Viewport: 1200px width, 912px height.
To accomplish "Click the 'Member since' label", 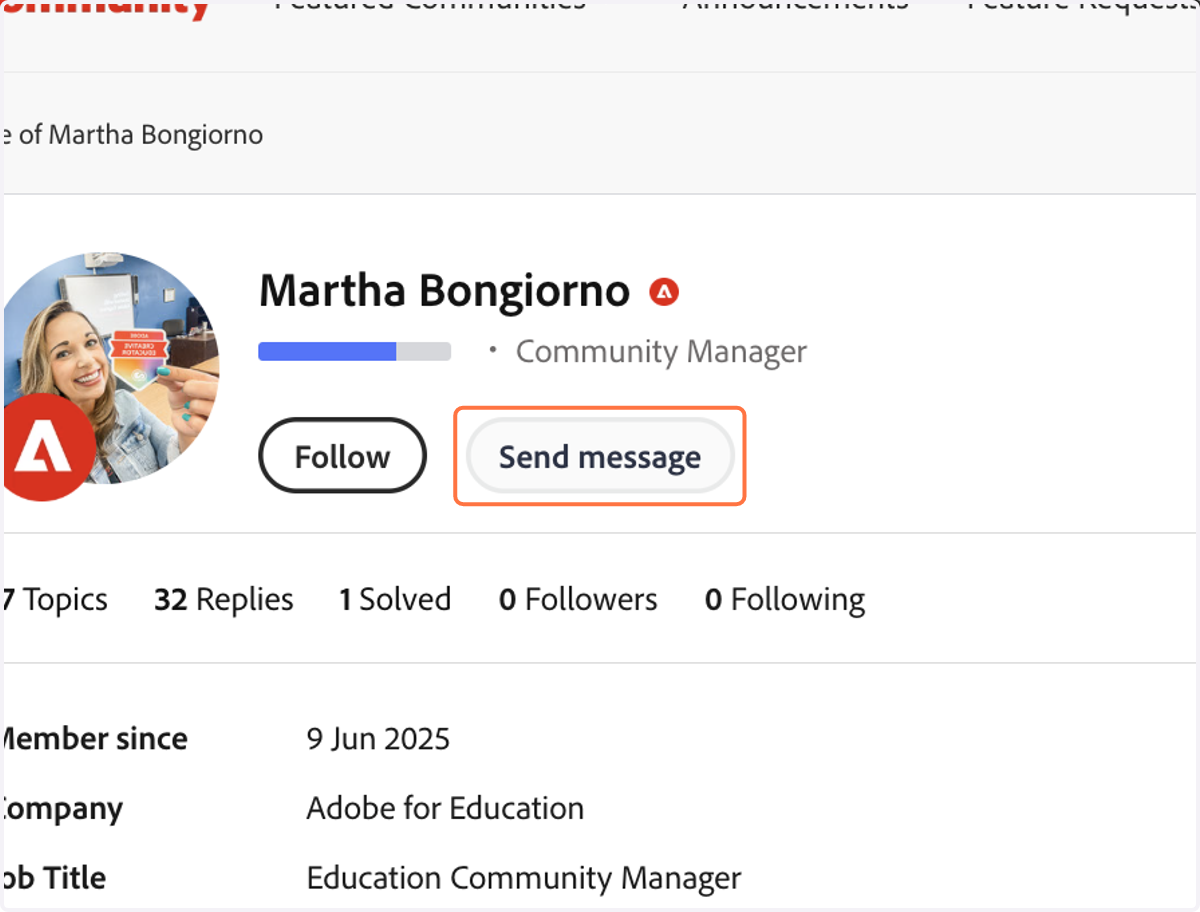I will 94,739.
